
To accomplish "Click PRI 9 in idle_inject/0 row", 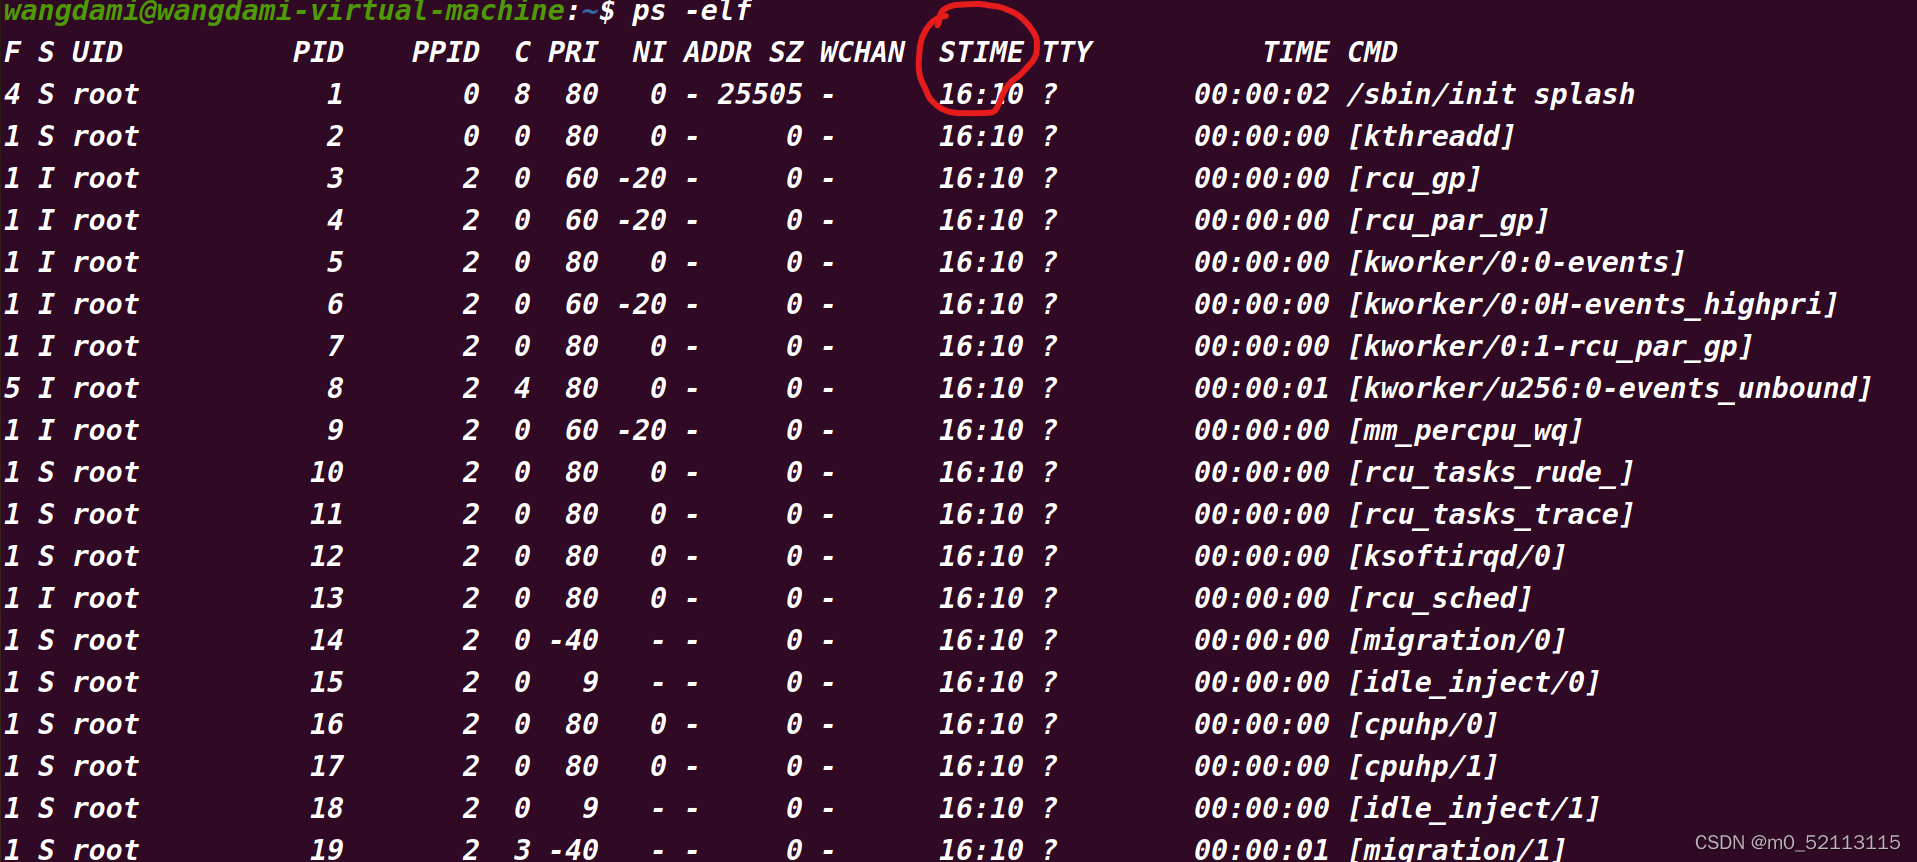I will [x=590, y=682].
